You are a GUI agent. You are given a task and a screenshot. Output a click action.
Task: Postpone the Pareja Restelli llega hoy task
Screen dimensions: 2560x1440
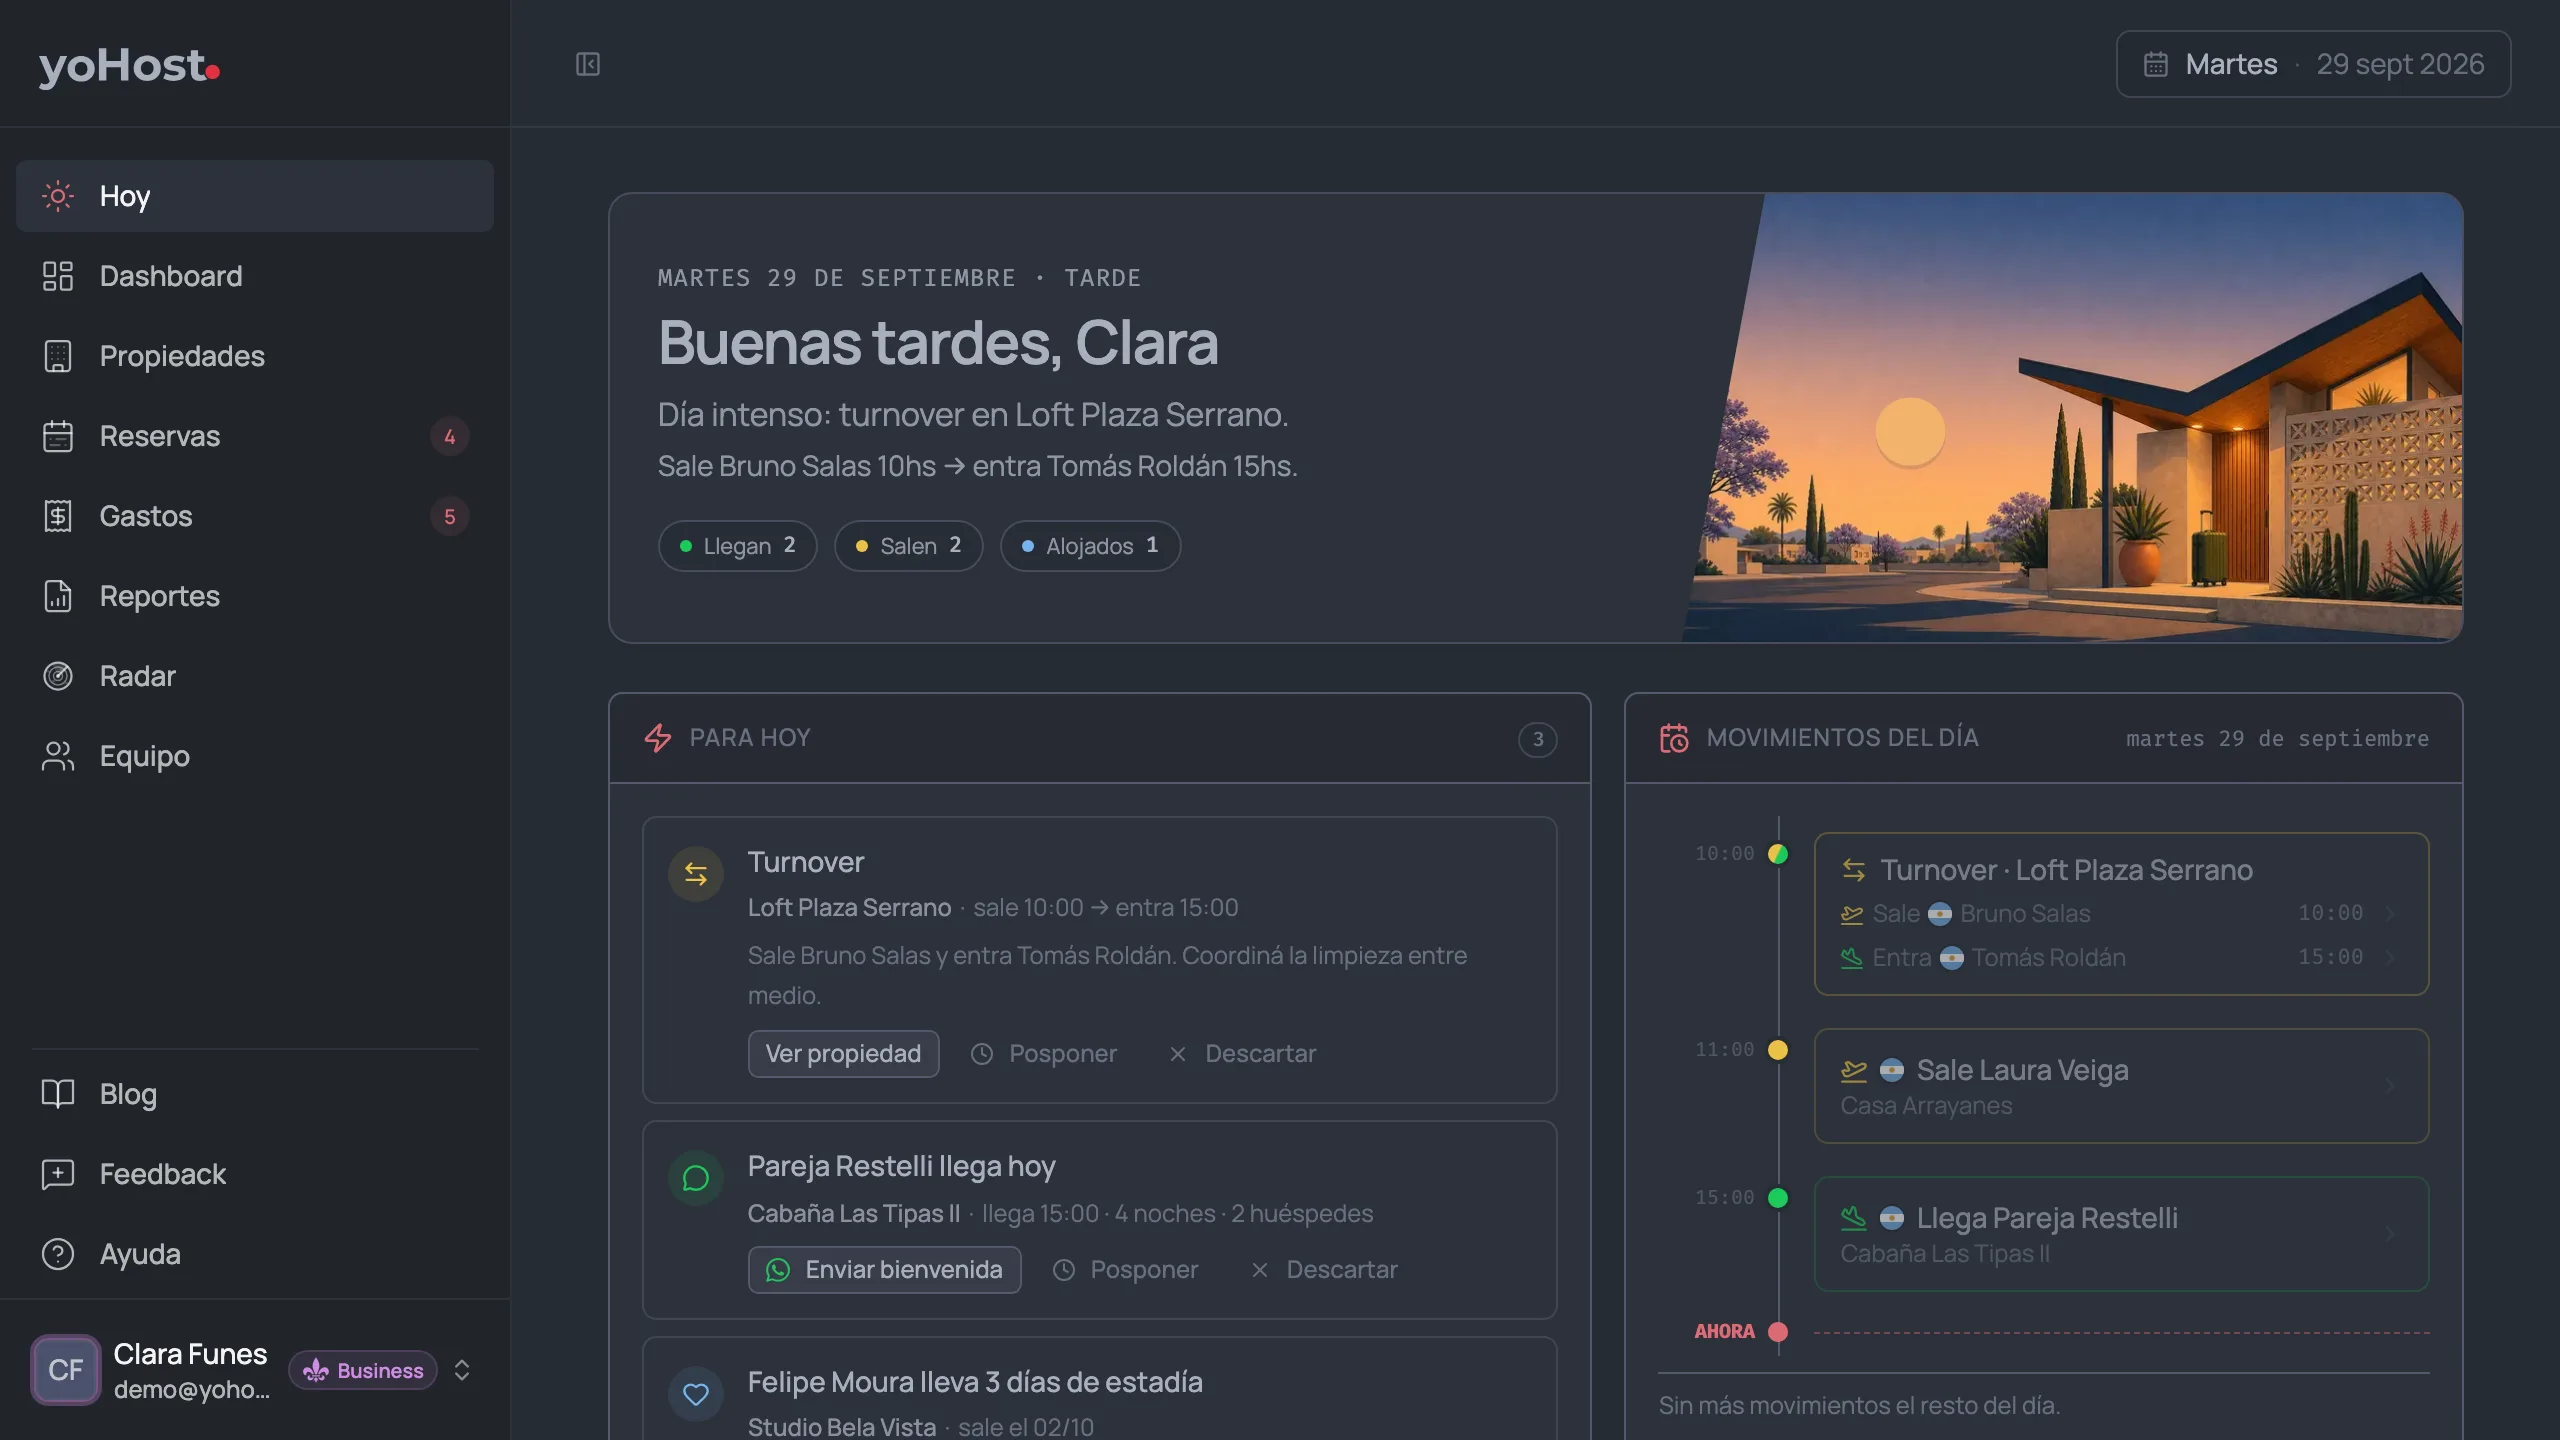pyautogui.click(x=1125, y=1270)
